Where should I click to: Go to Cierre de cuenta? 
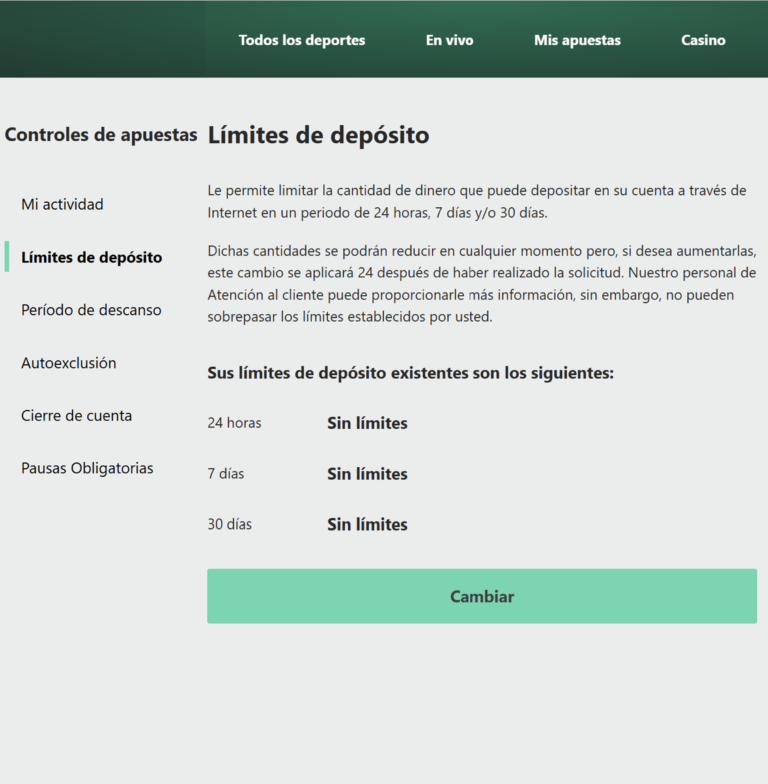coord(76,415)
